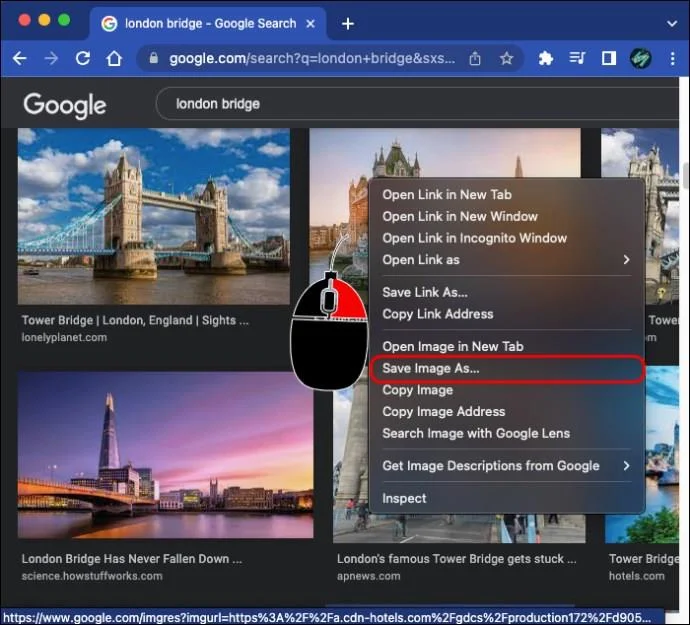Go back using the back arrow
Screen dimensions: 690x625
19,58
